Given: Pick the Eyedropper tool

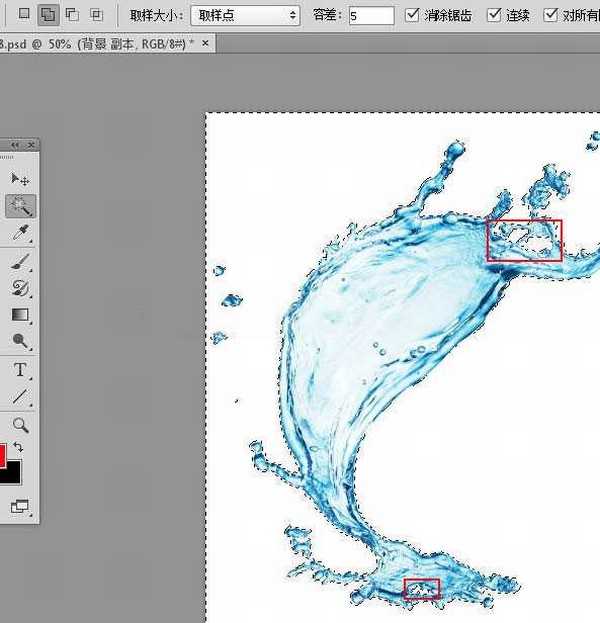Looking at the screenshot, I should coord(20,233).
